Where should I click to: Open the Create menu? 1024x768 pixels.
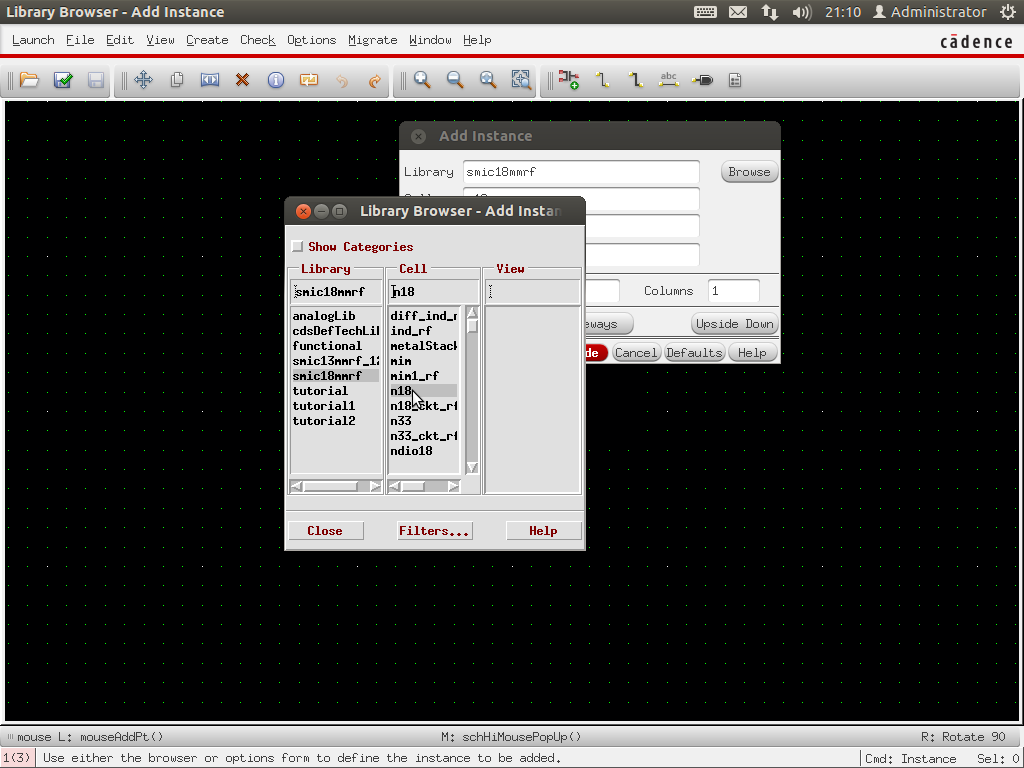(x=207, y=40)
